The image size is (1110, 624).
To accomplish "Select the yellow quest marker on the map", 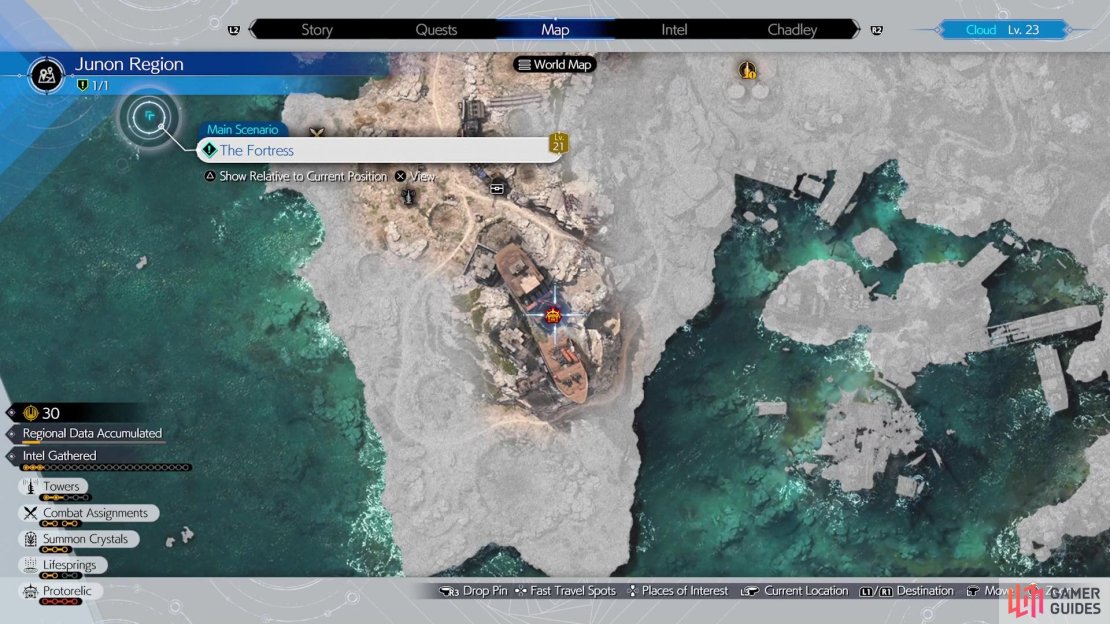I will [748, 70].
